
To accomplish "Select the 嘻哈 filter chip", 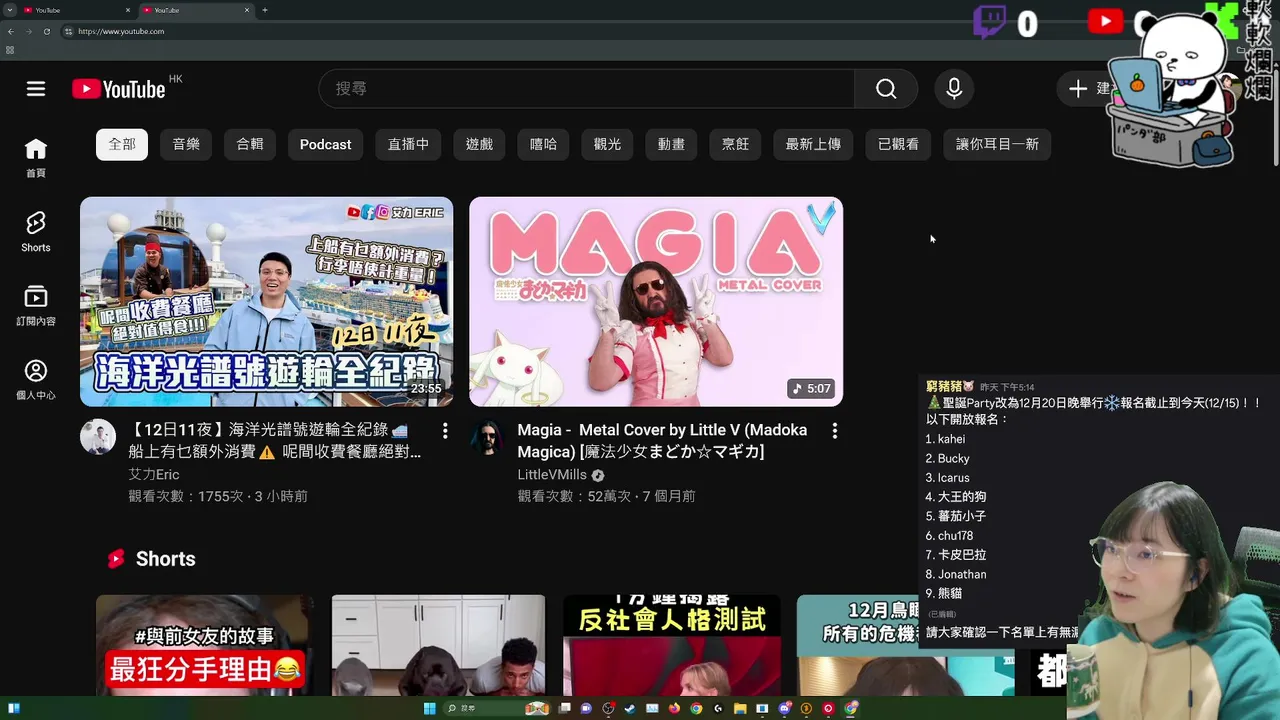I will pyautogui.click(x=543, y=144).
